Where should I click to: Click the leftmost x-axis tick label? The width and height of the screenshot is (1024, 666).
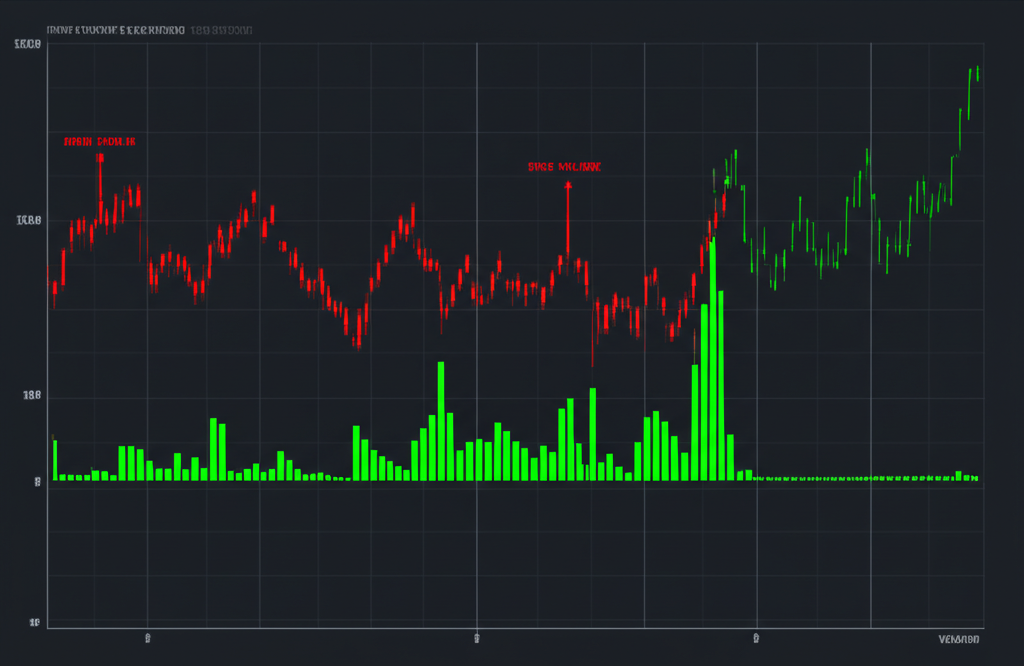coord(147,637)
